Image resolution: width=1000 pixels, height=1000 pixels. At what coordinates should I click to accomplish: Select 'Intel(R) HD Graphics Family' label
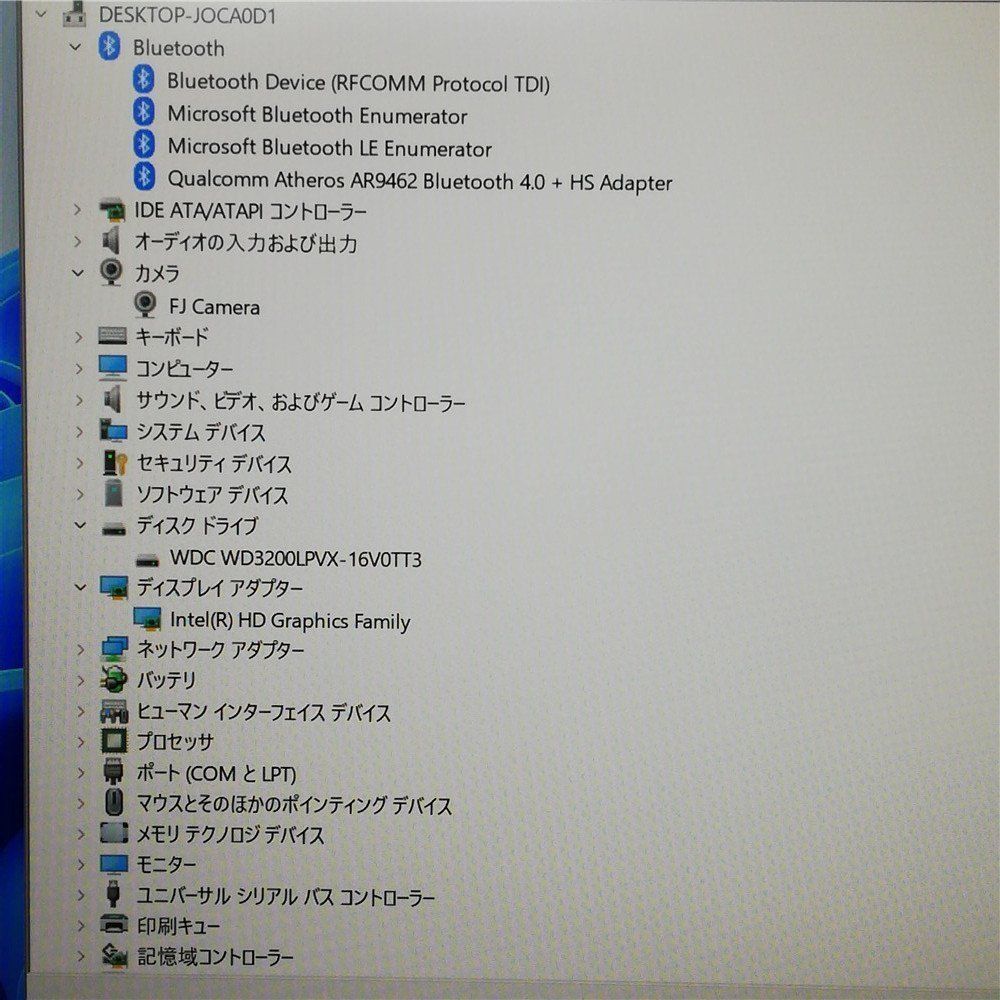coord(290,621)
